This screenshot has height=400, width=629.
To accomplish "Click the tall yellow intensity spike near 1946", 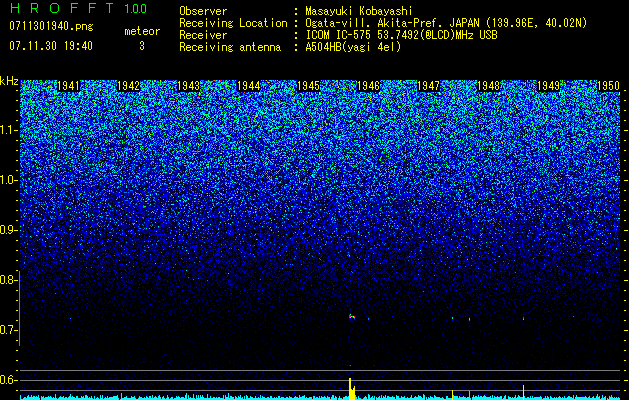I will coord(351,388).
